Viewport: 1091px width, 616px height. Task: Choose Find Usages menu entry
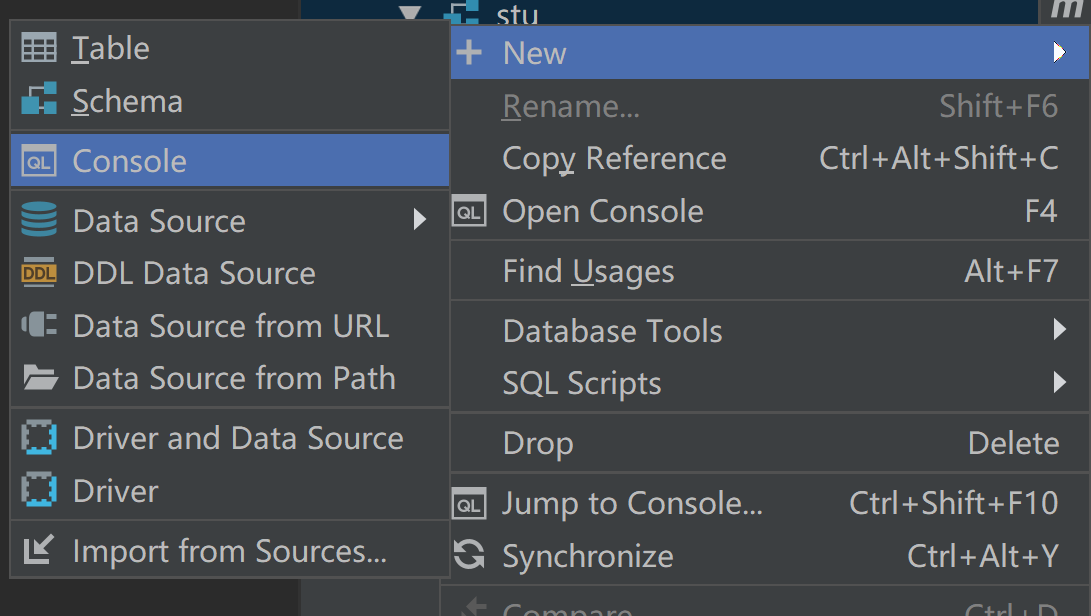pos(588,272)
